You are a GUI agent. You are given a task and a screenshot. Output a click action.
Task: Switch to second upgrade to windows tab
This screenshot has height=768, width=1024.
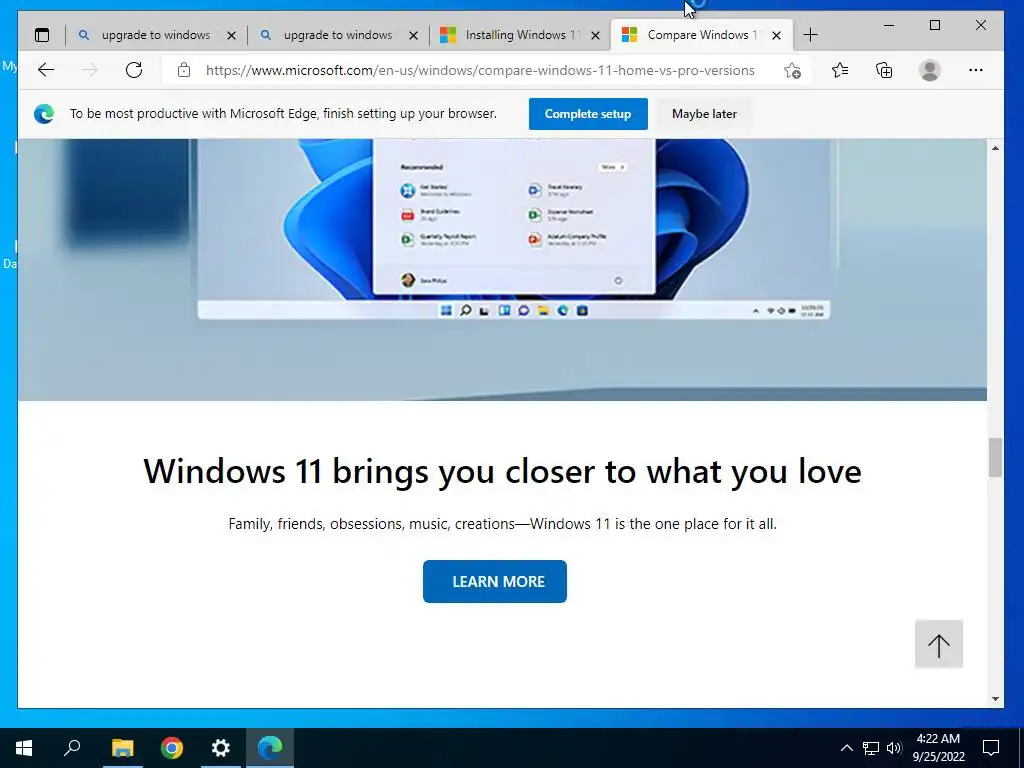click(x=338, y=35)
